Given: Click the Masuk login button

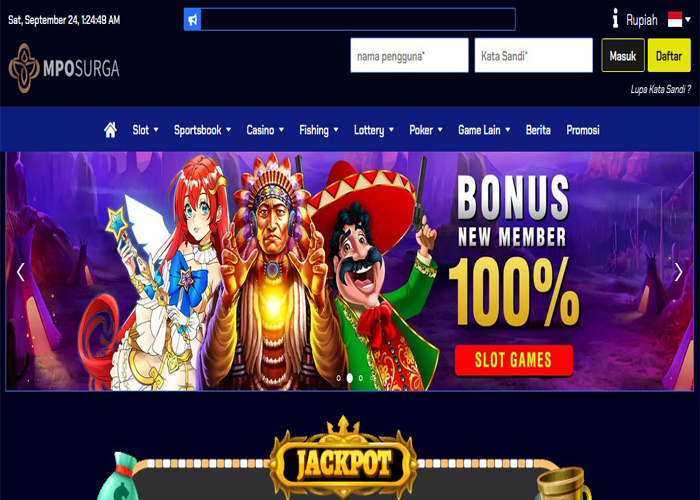Looking at the screenshot, I should (623, 55).
